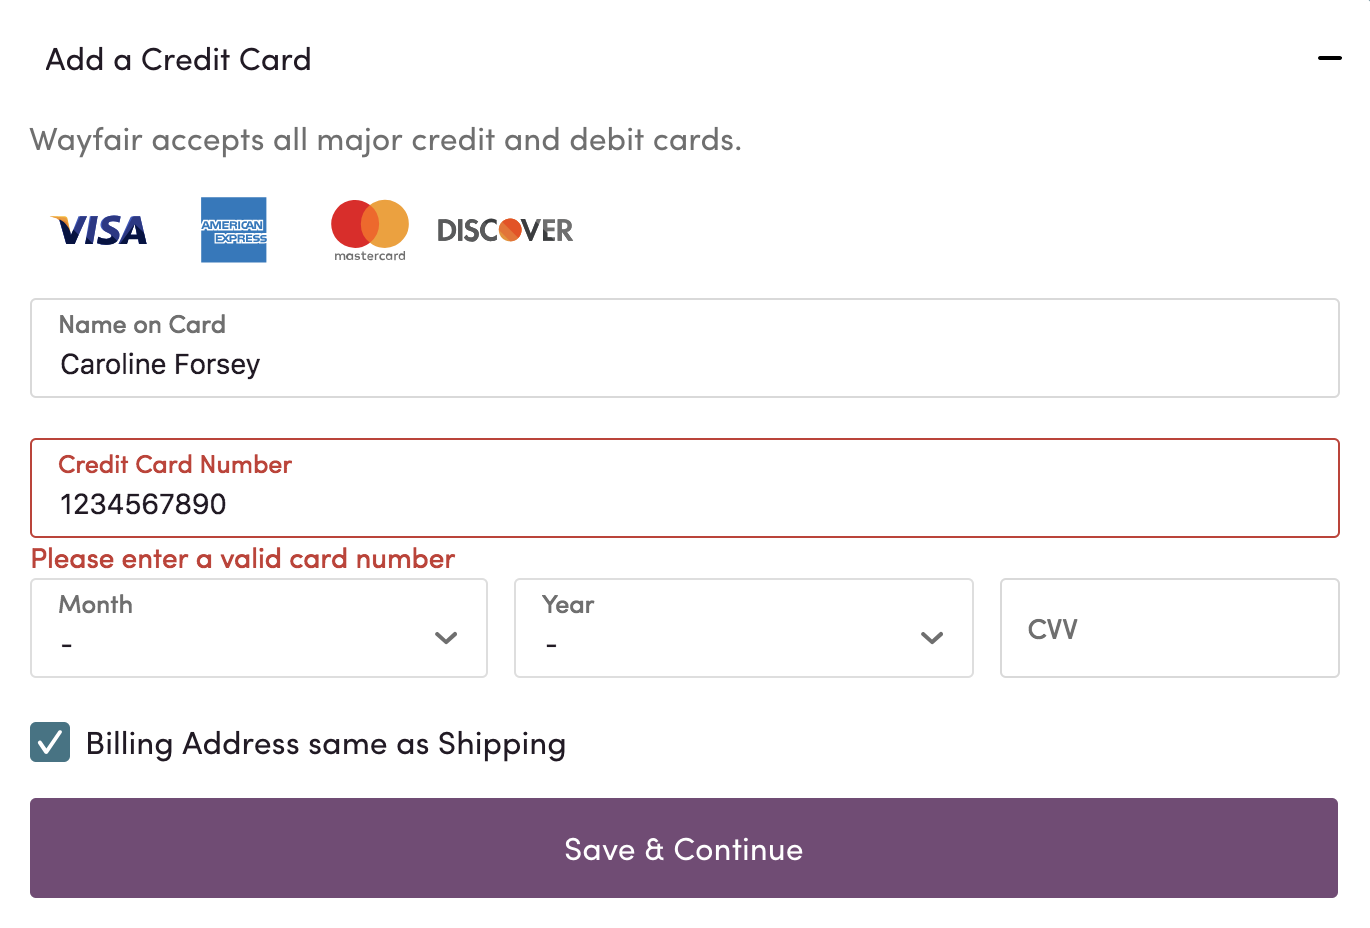Click into the Credit Card Number field
1370x928 pixels.
(x=684, y=488)
